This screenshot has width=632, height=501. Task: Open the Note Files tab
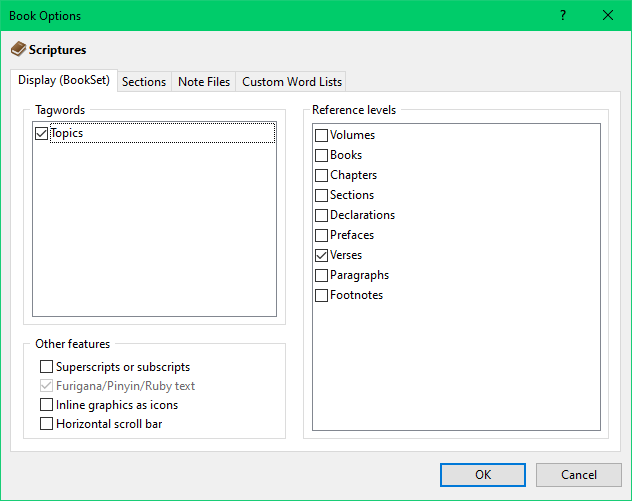(204, 82)
